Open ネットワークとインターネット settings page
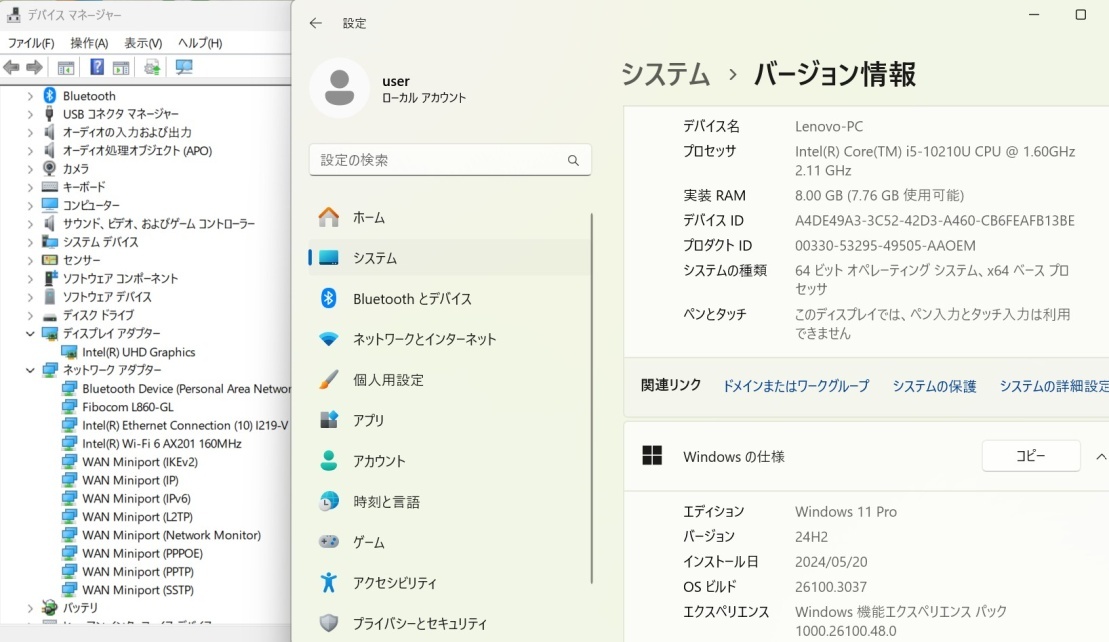Viewport: 1109px width, 642px height. coord(424,339)
